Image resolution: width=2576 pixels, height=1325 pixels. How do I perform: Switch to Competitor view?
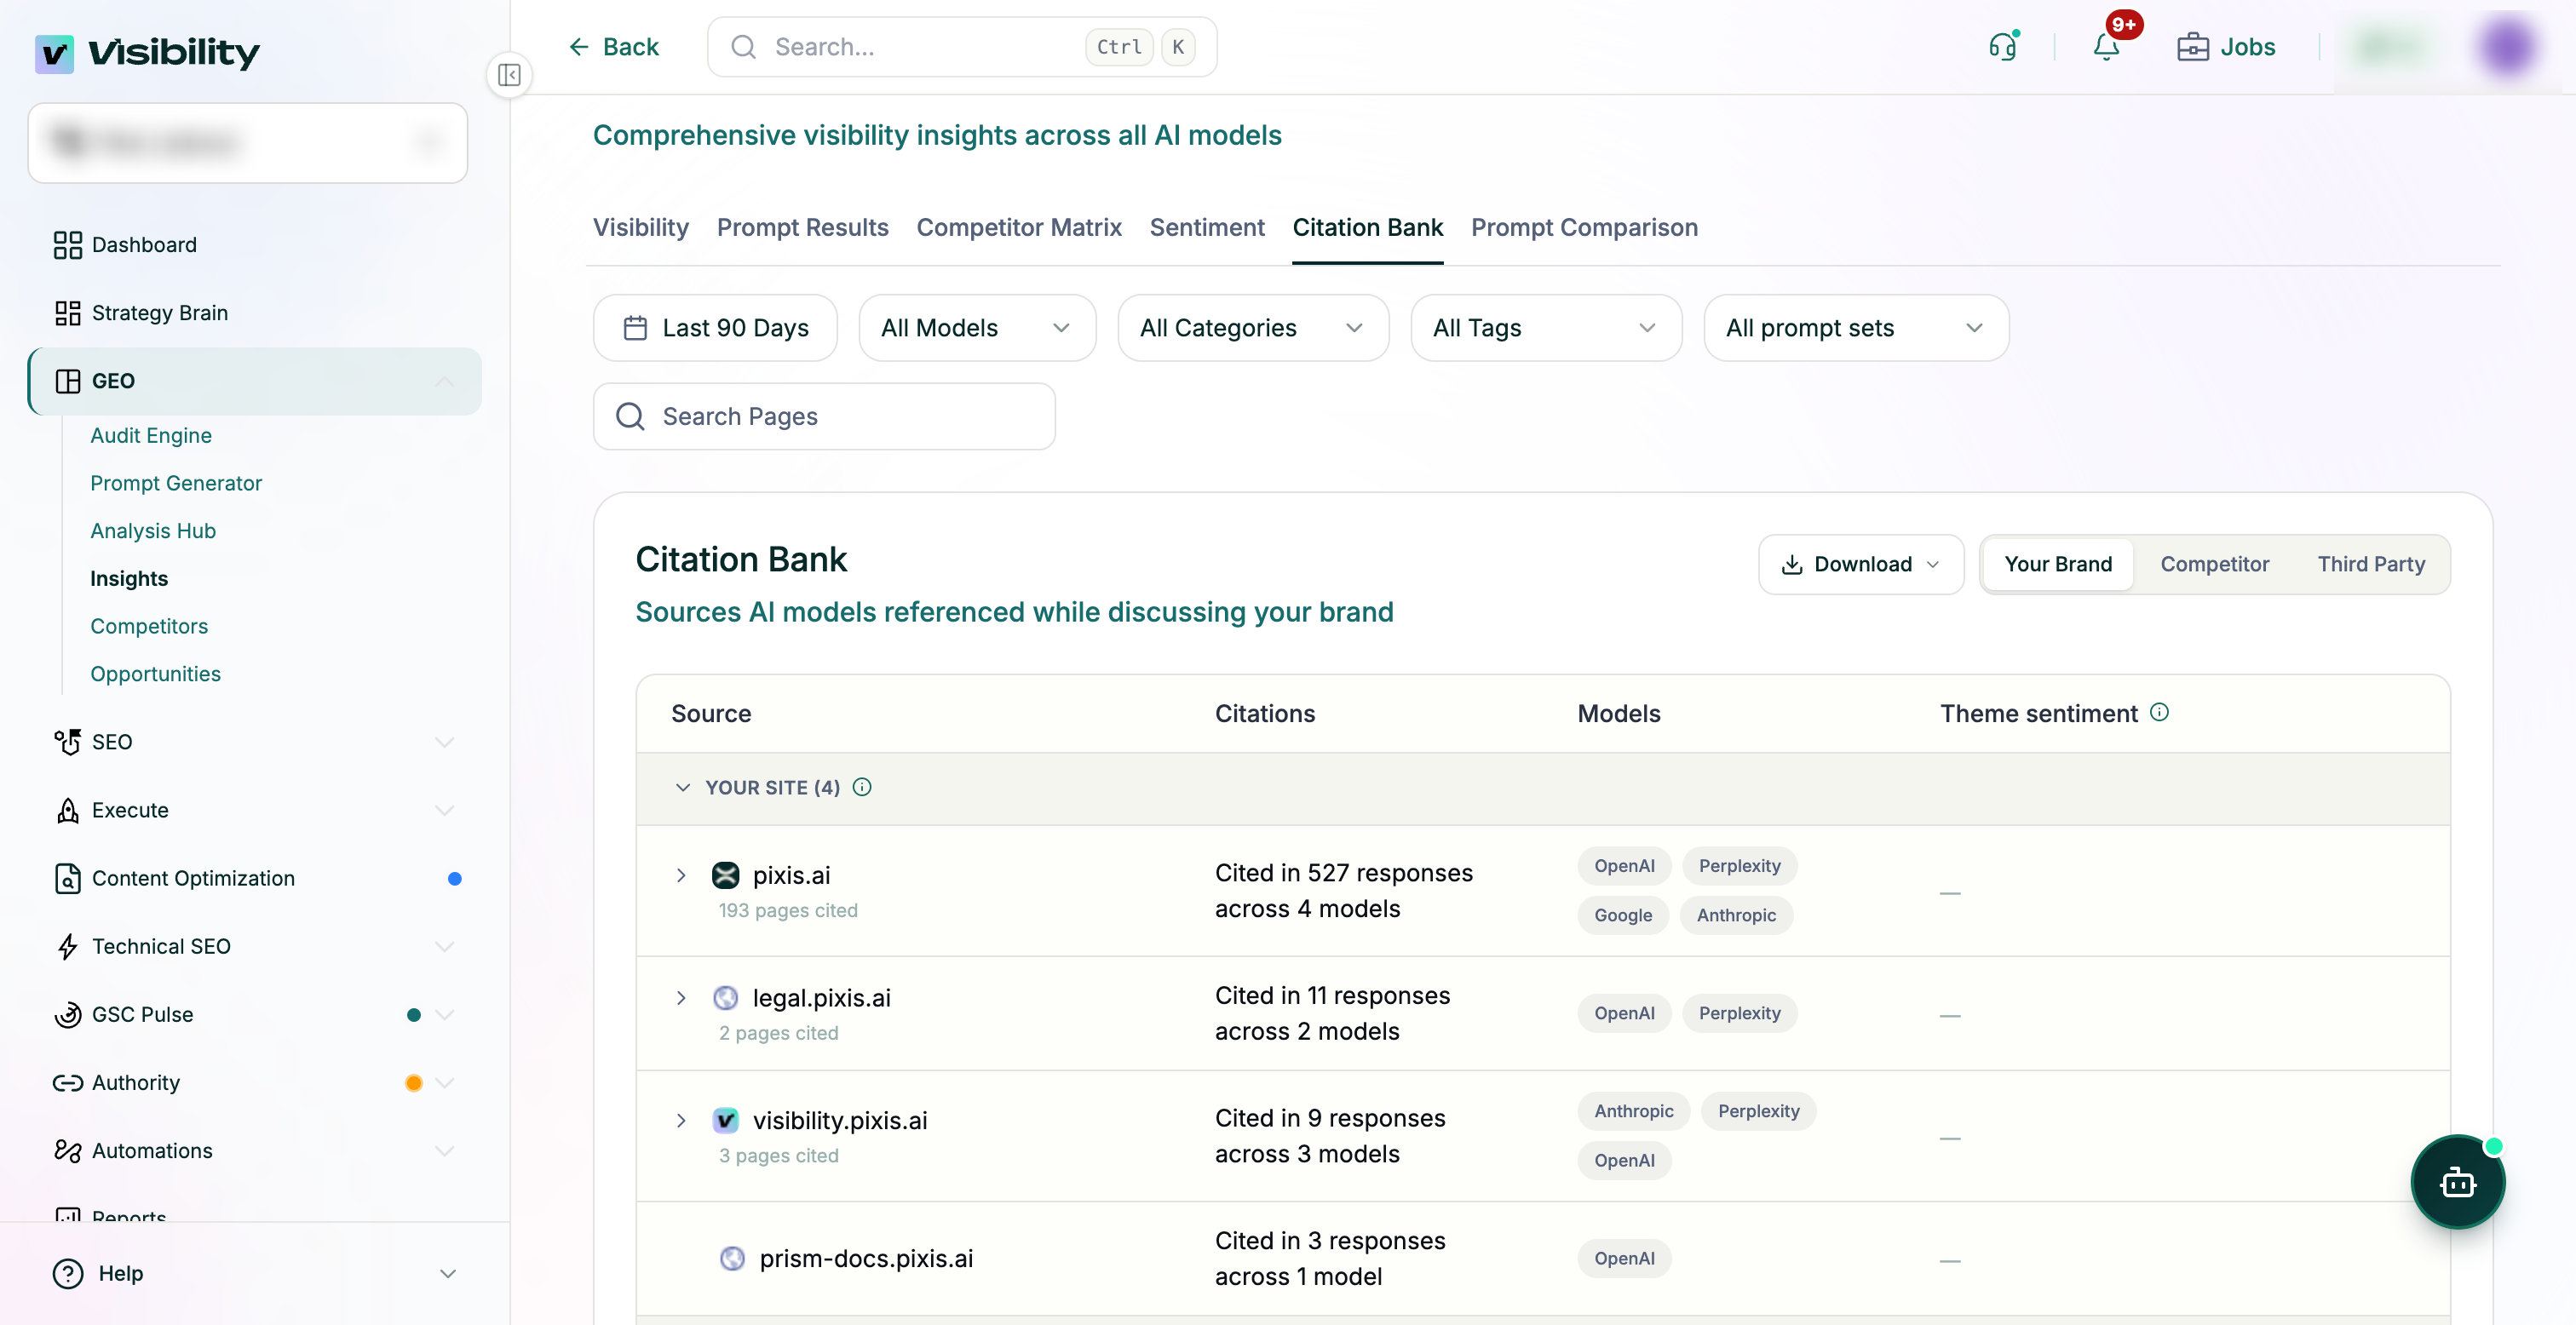point(2214,564)
